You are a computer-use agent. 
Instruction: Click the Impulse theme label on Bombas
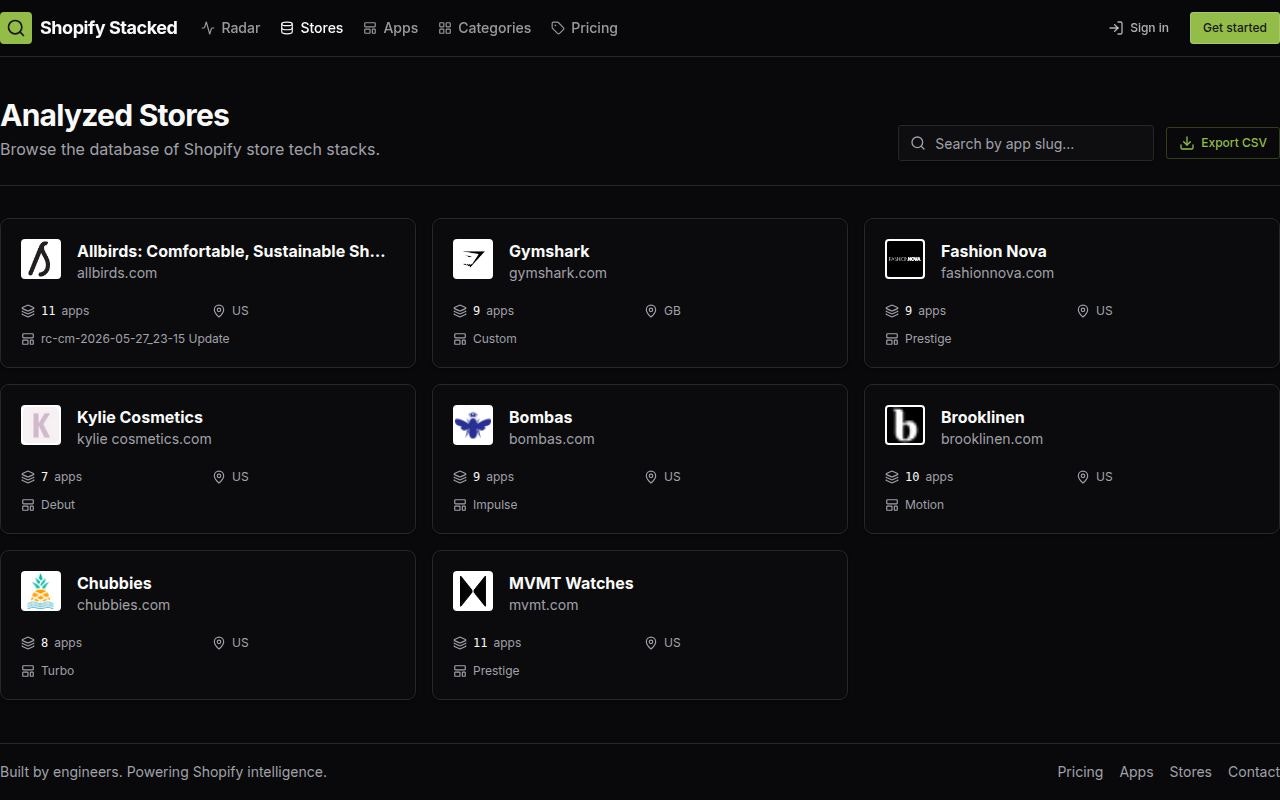[495, 505]
